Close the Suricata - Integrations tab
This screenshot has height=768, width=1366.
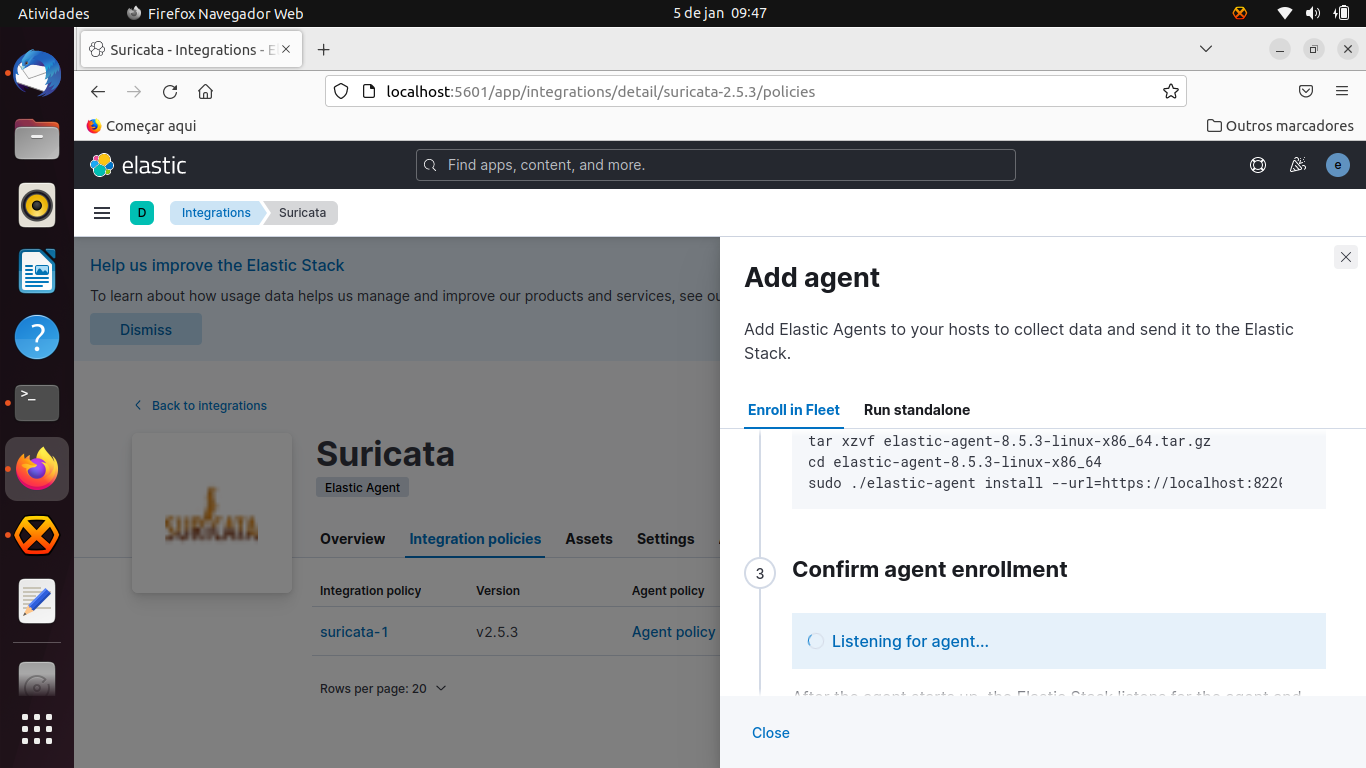click(x=287, y=49)
